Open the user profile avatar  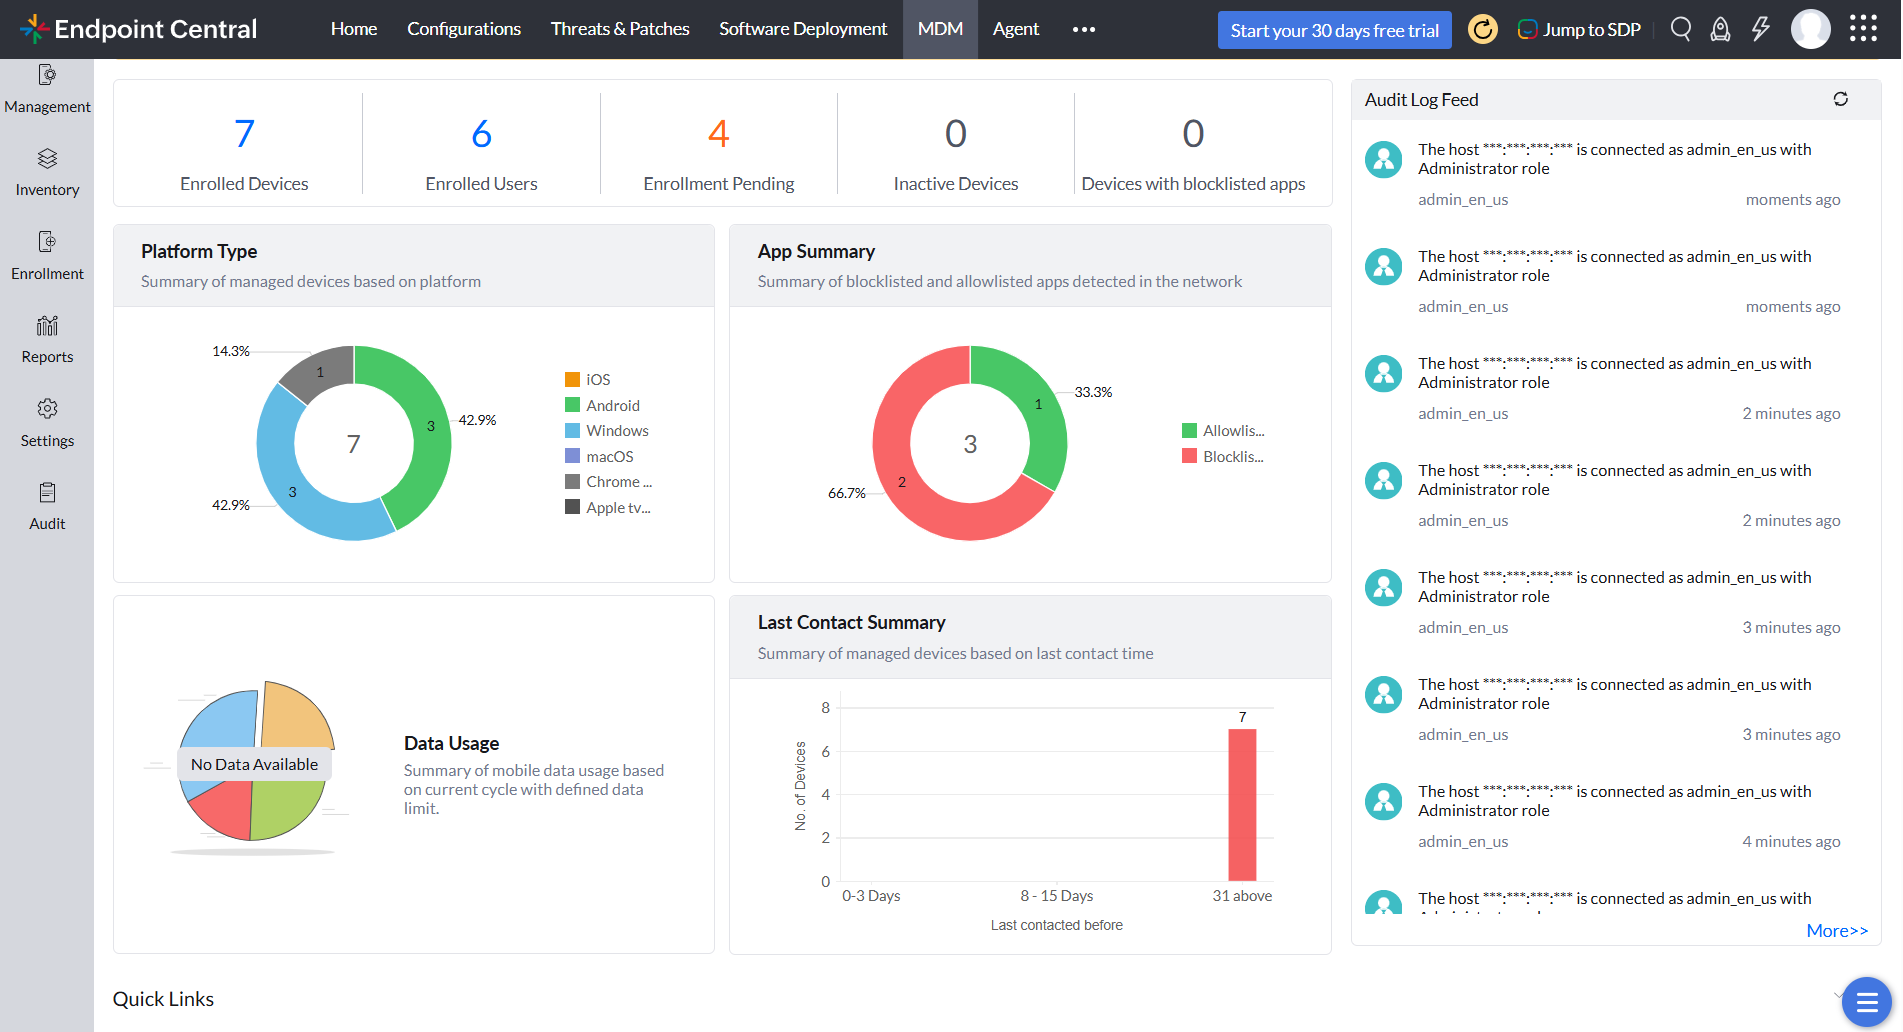pyautogui.click(x=1810, y=29)
